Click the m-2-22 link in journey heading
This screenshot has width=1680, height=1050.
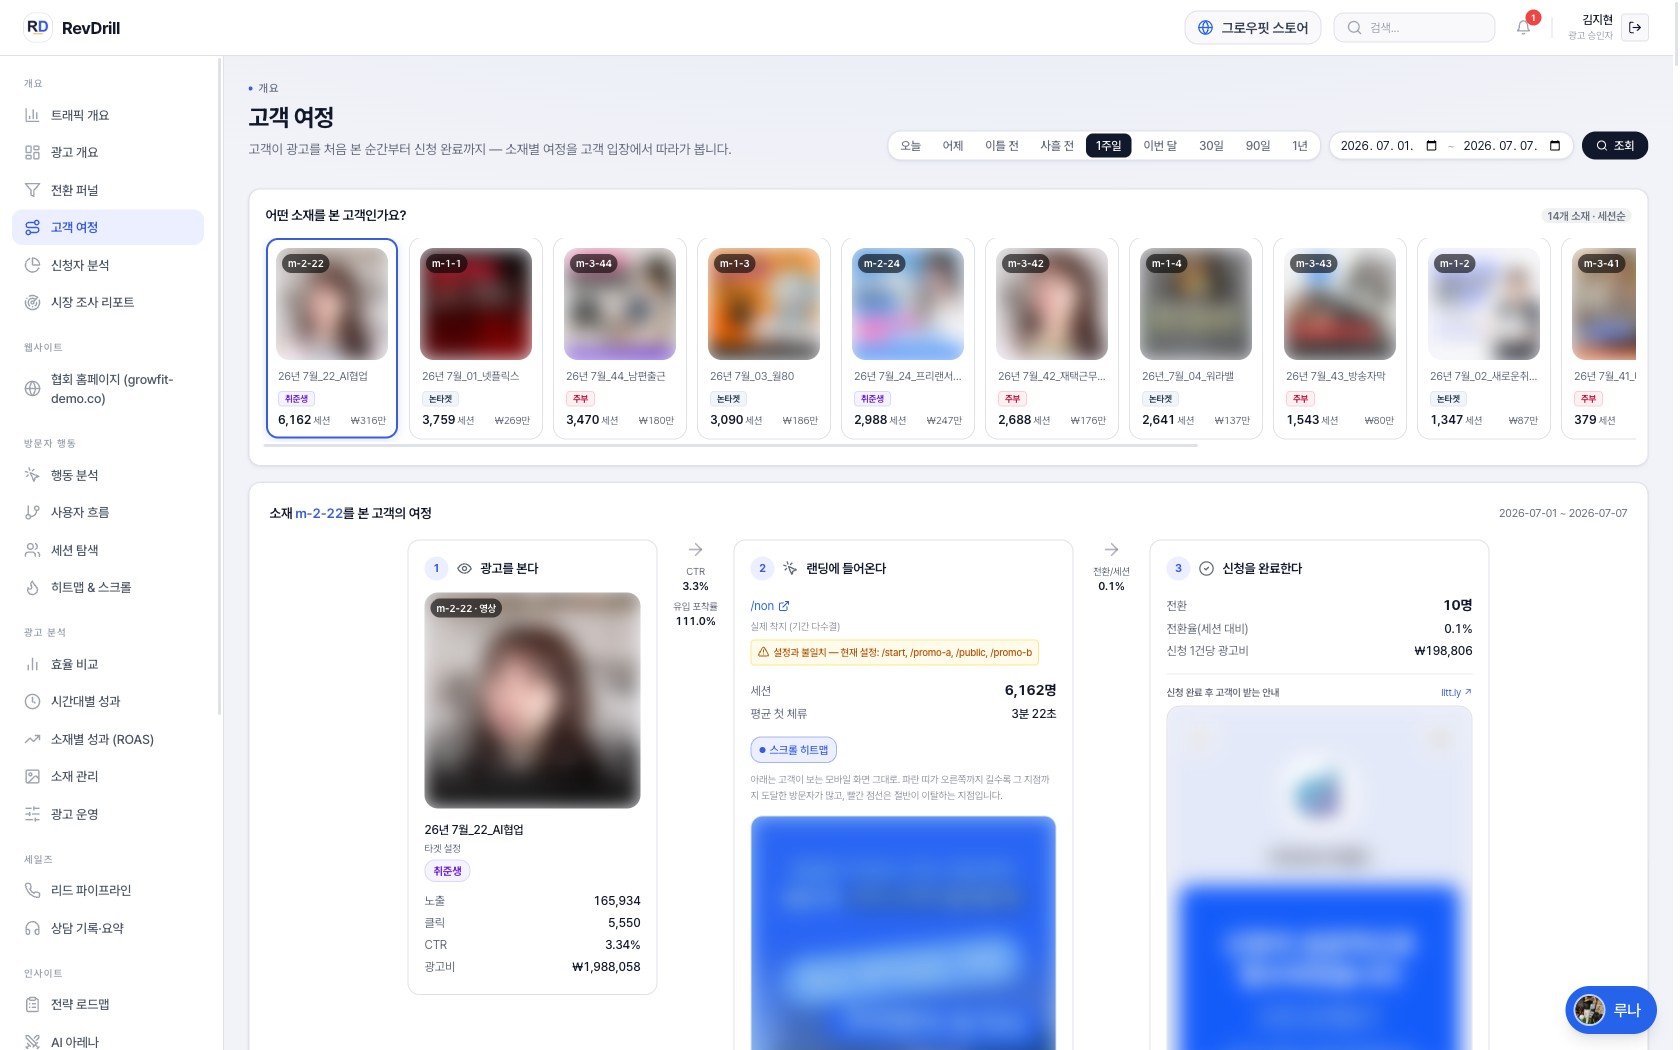(x=319, y=513)
